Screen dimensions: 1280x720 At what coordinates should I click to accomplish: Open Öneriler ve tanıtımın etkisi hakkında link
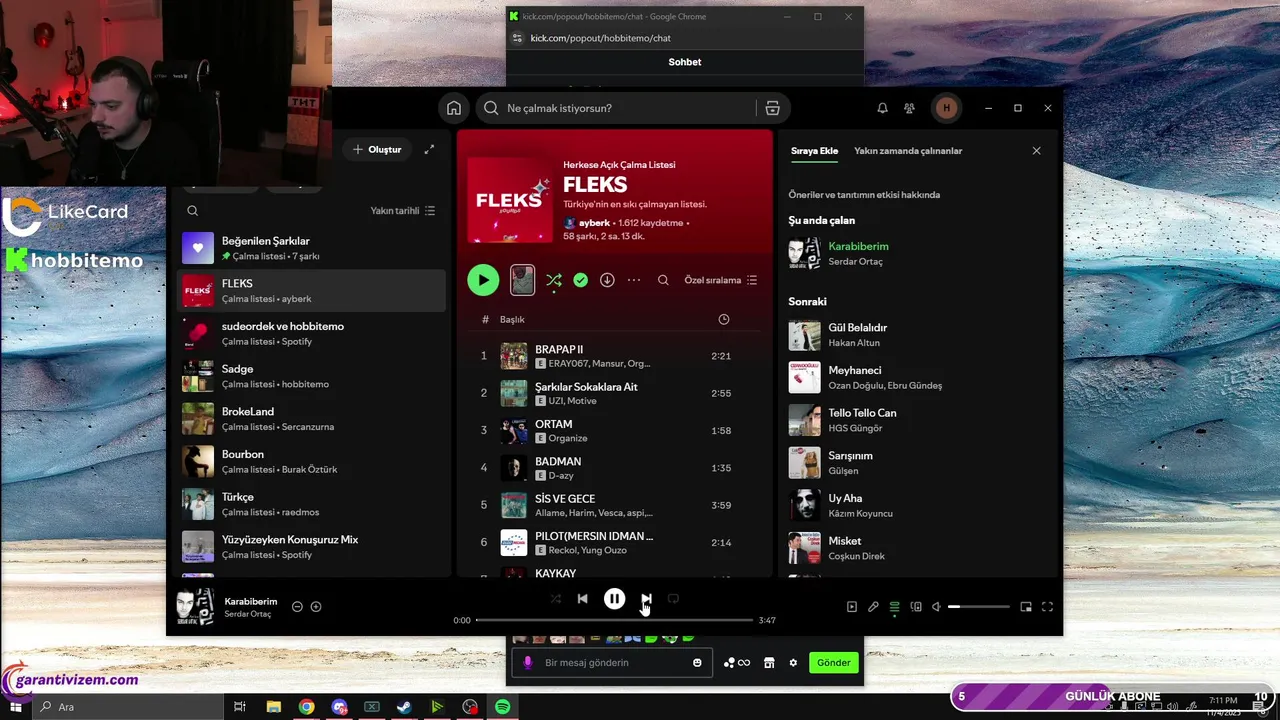(864, 195)
